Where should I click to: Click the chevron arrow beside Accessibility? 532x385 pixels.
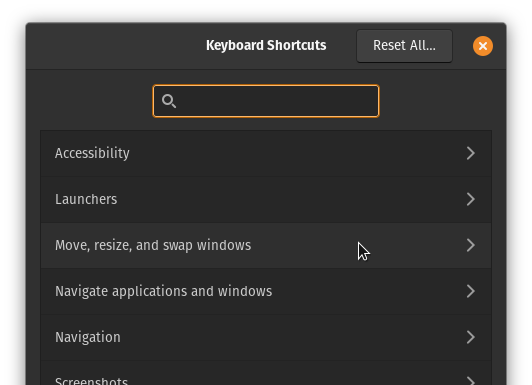[x=470, y=153]
